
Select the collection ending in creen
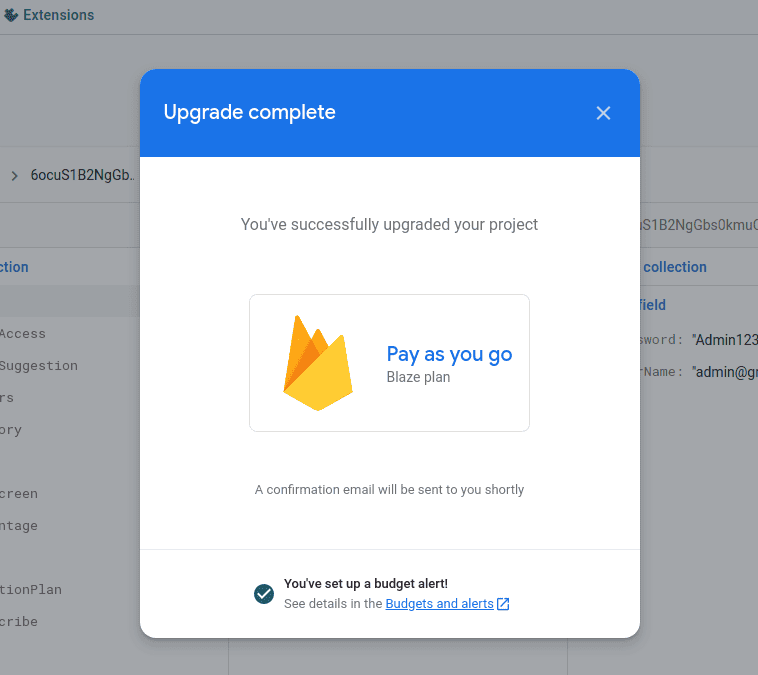click(x=18, y=494)
